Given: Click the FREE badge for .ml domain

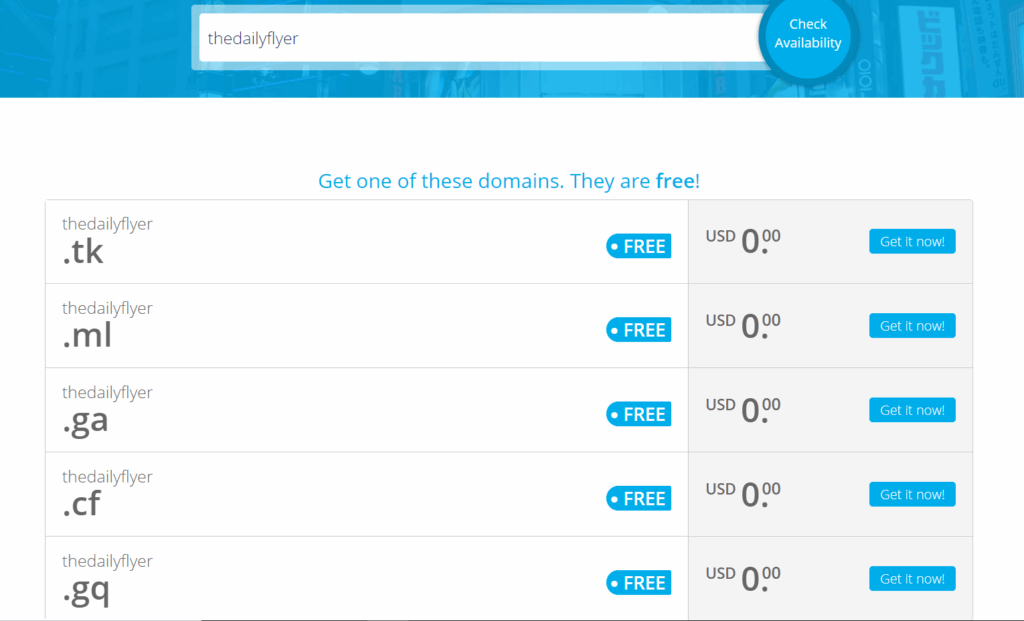Looking at the screenshot, I should [x=639, y=330].
